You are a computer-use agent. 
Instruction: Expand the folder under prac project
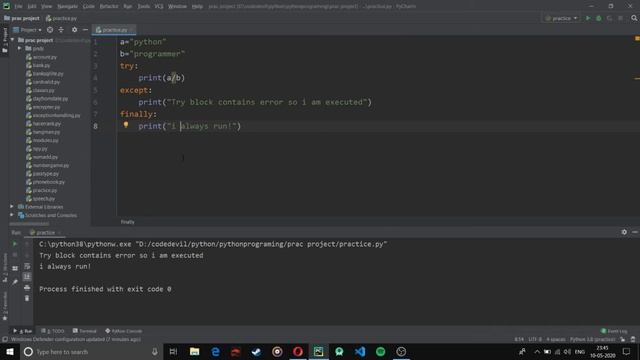19,48
